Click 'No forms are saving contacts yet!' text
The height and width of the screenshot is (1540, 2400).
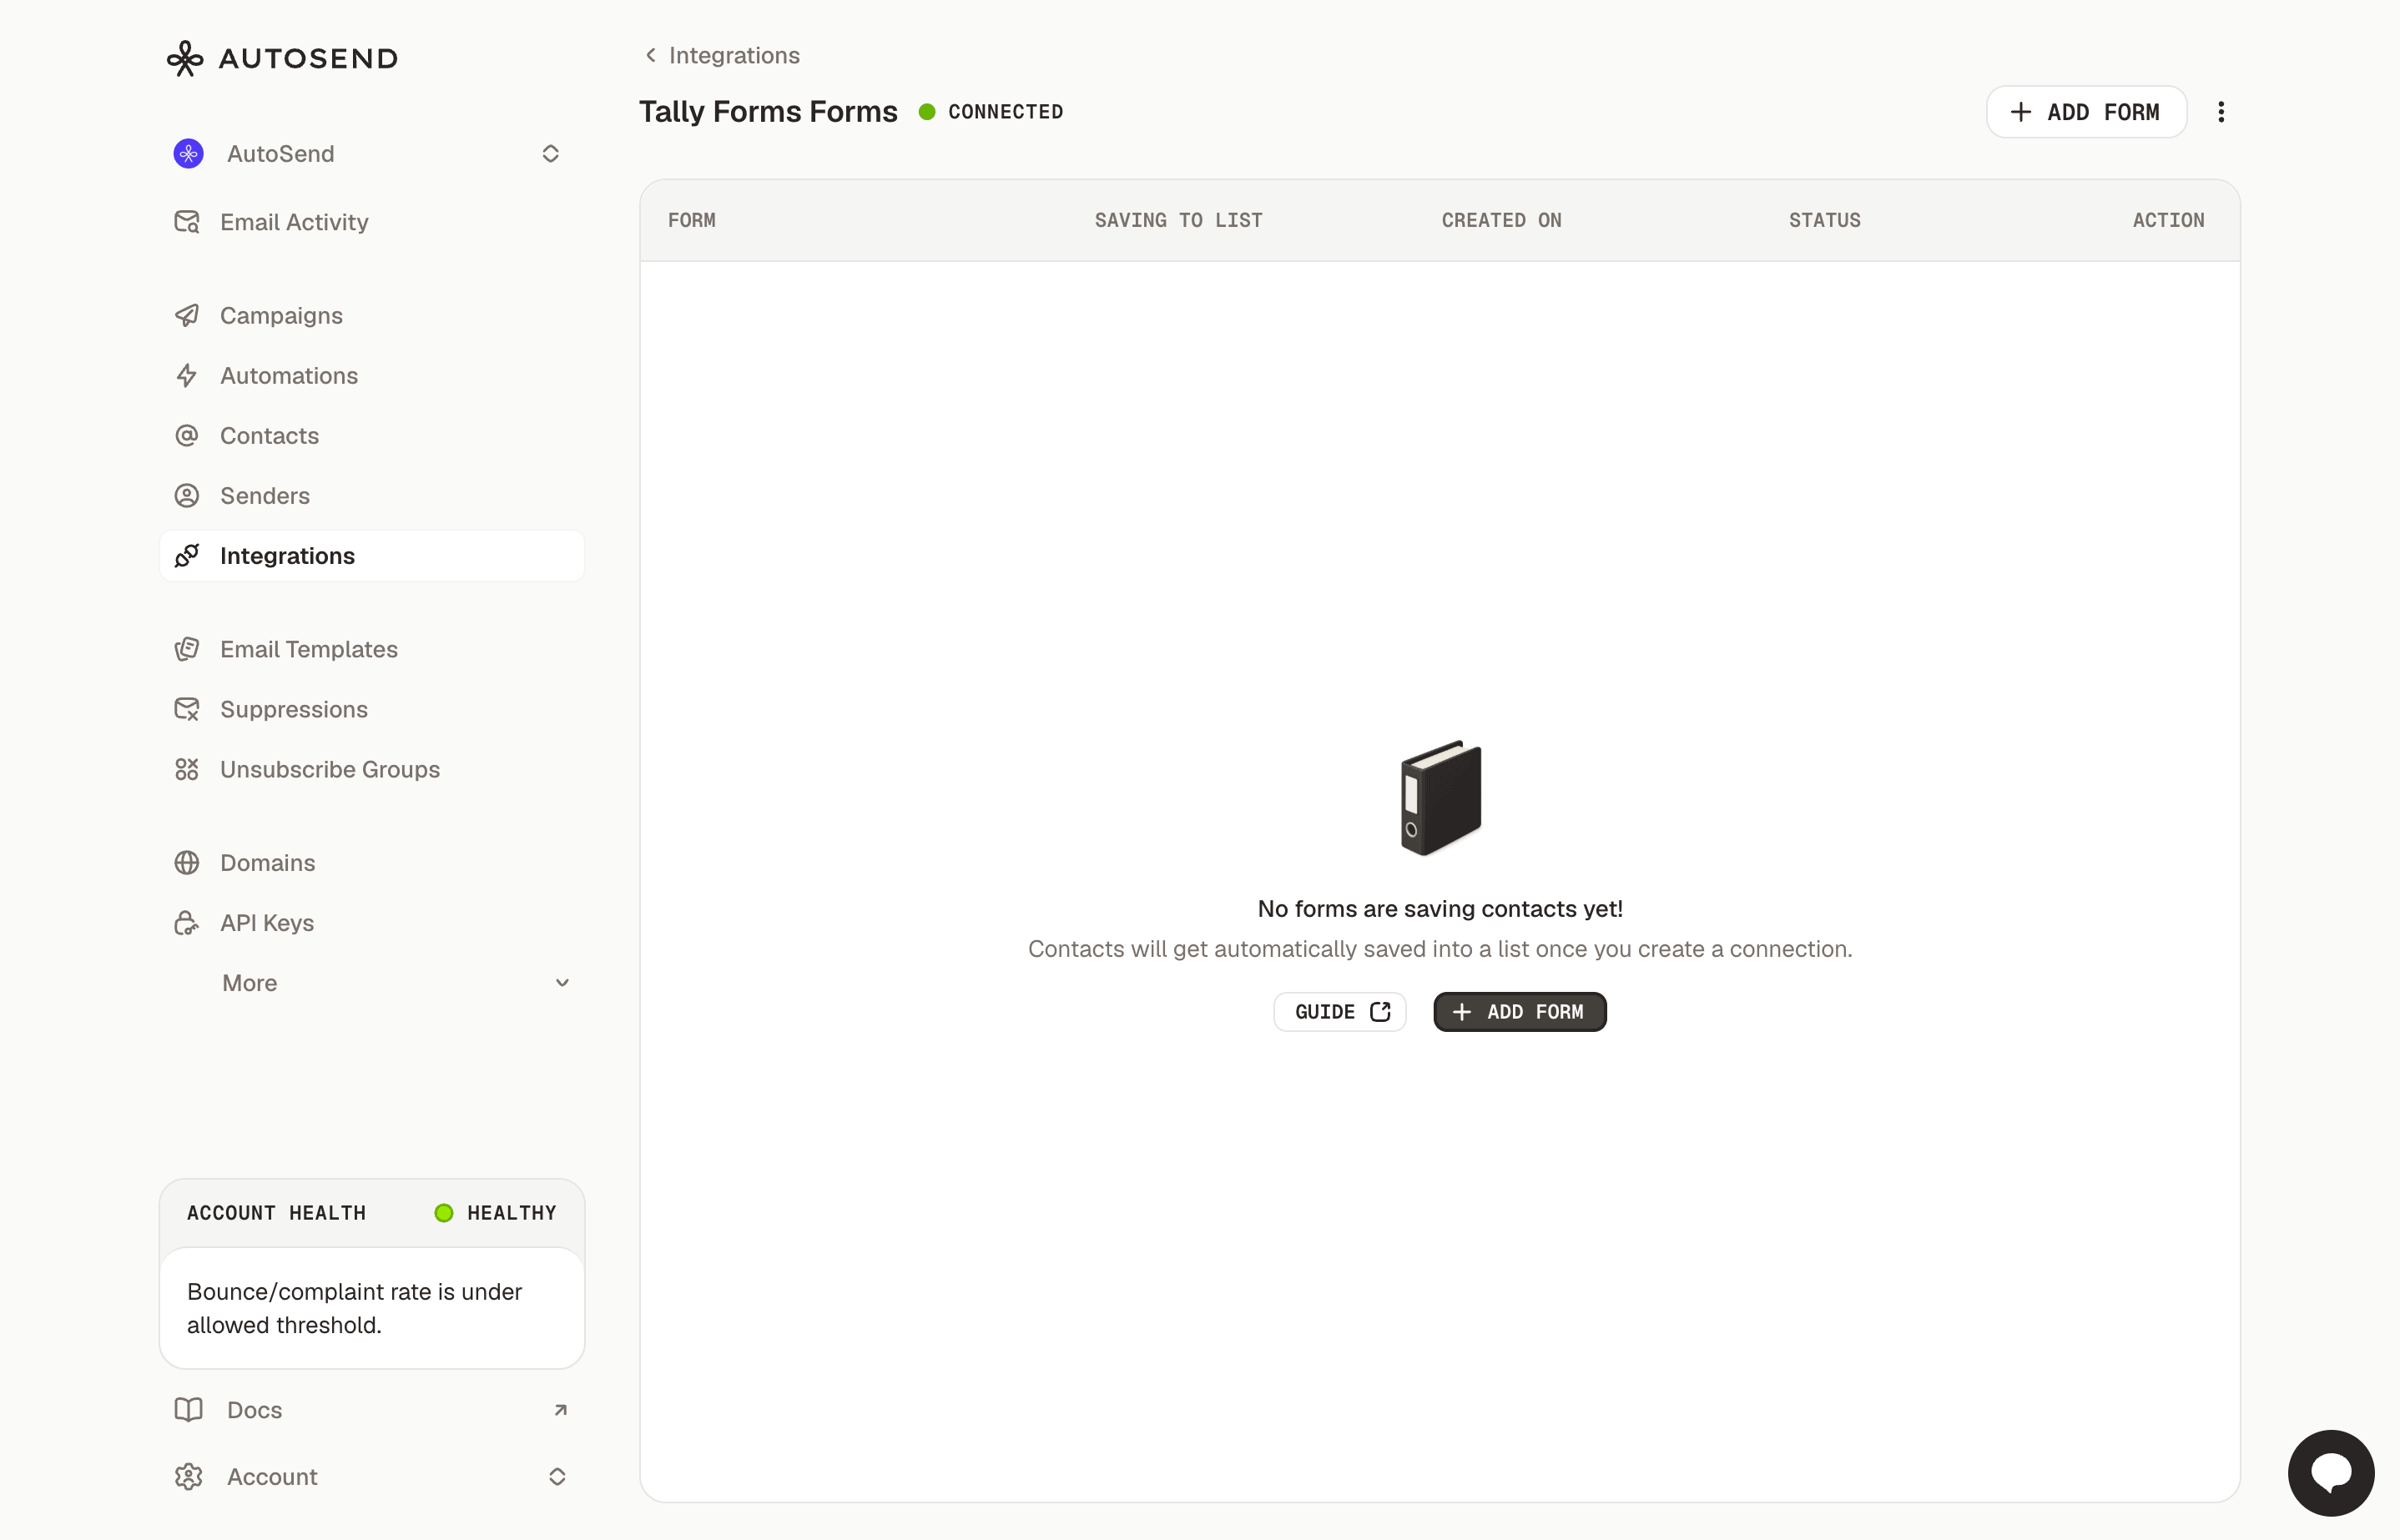(1440, 909)
